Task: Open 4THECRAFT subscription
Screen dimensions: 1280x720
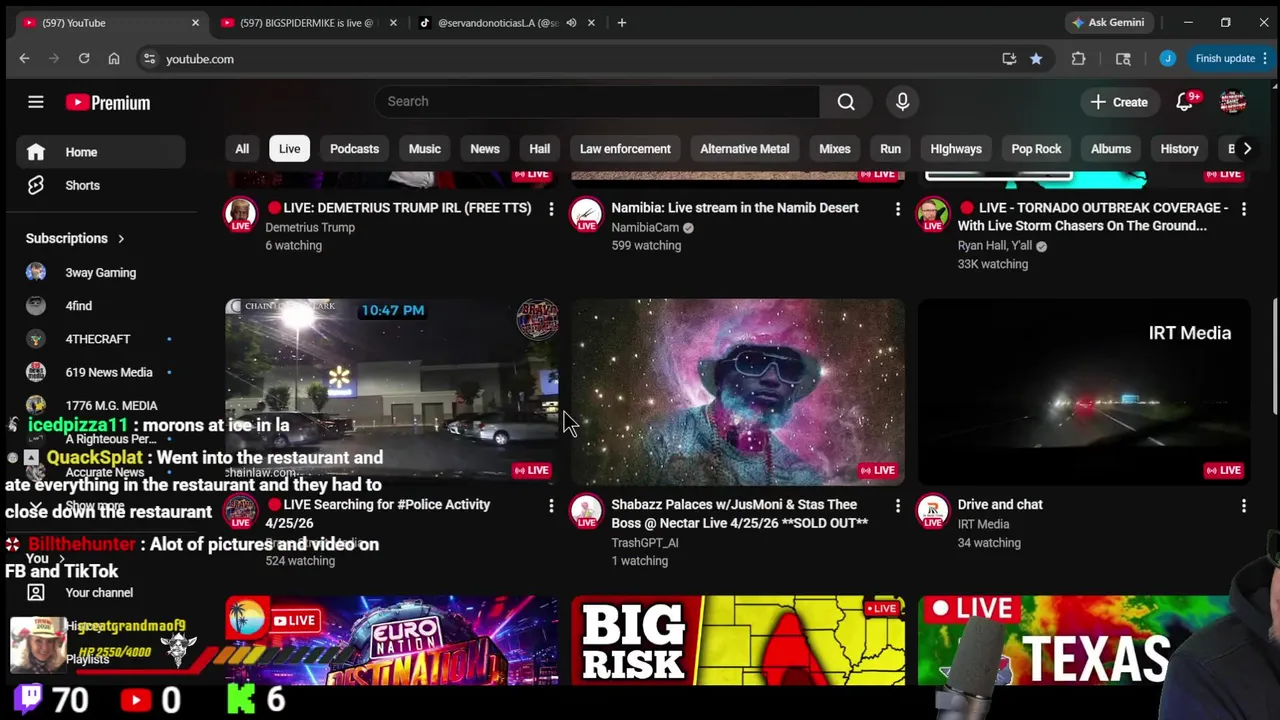Action: (100, 339)
